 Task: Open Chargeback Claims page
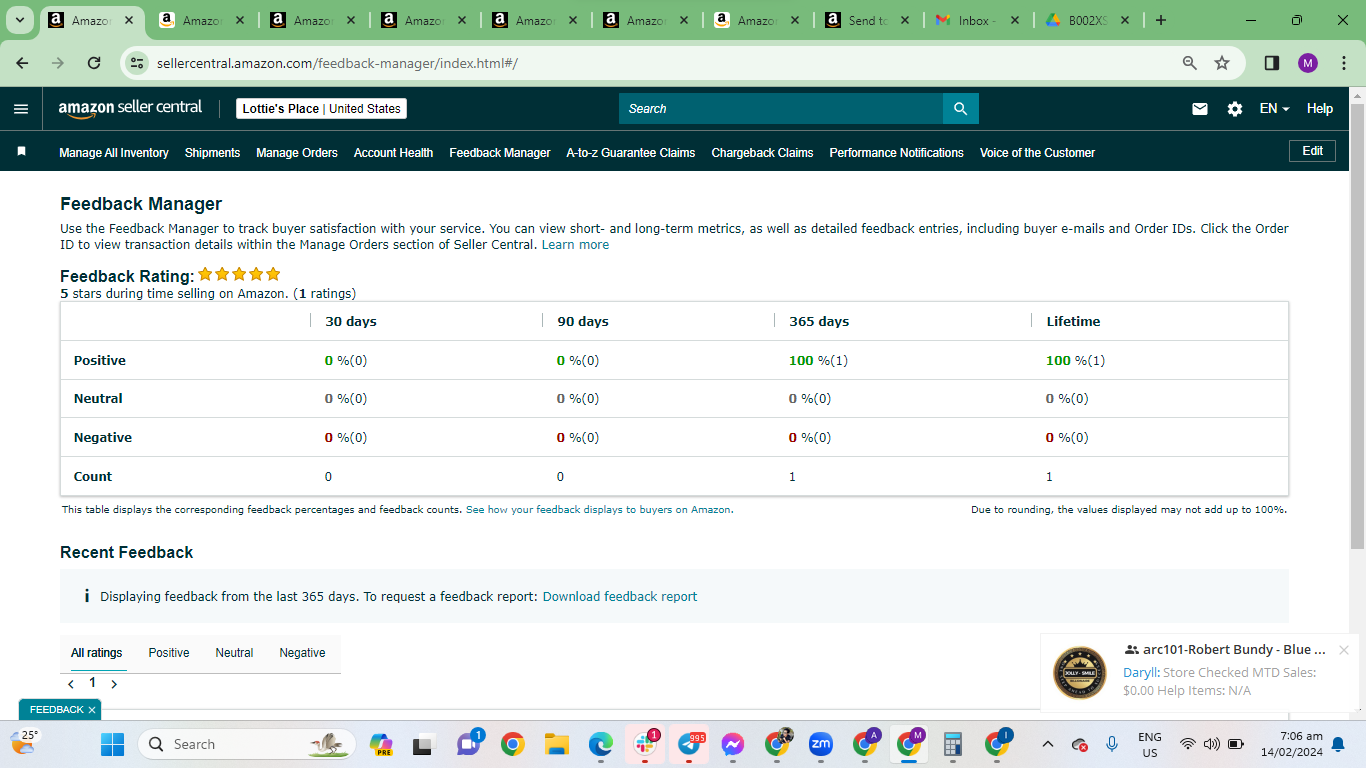(763, 153)
